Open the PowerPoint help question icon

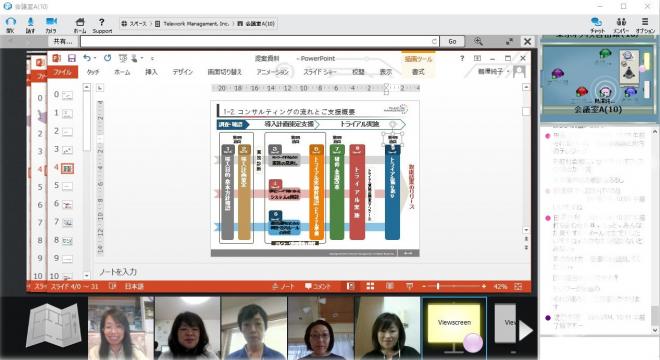click(x=462, y=58)
